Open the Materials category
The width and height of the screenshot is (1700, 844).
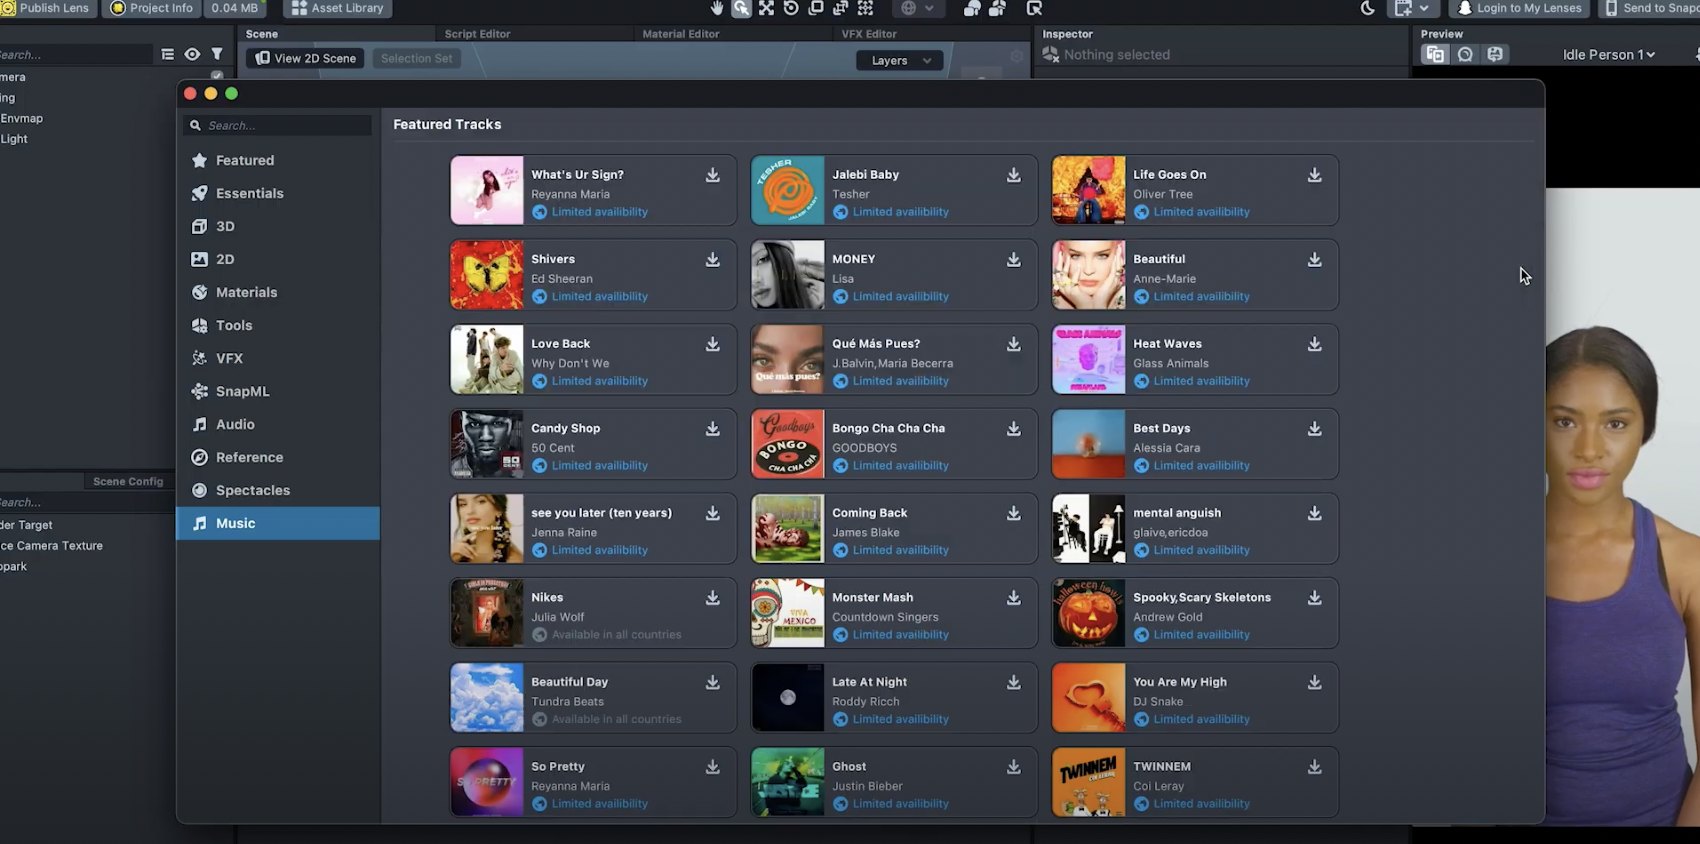[278, 292]
